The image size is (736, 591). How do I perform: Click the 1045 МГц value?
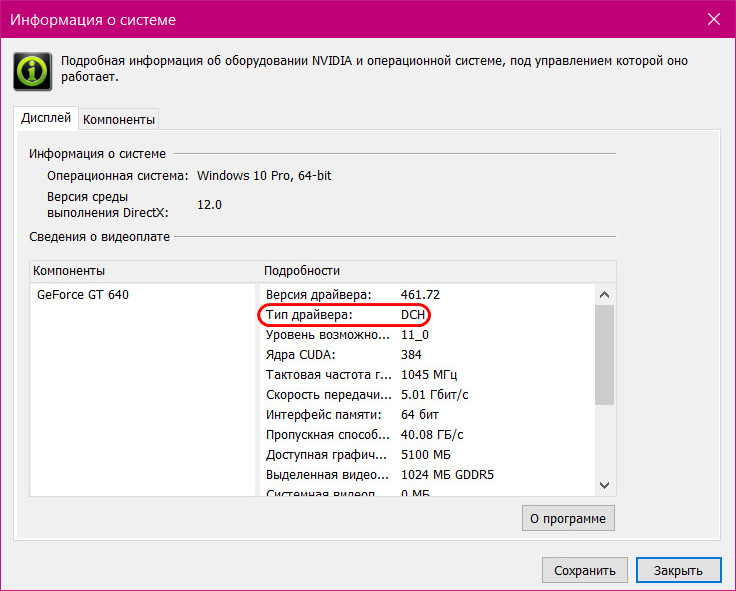pos(429,375)
